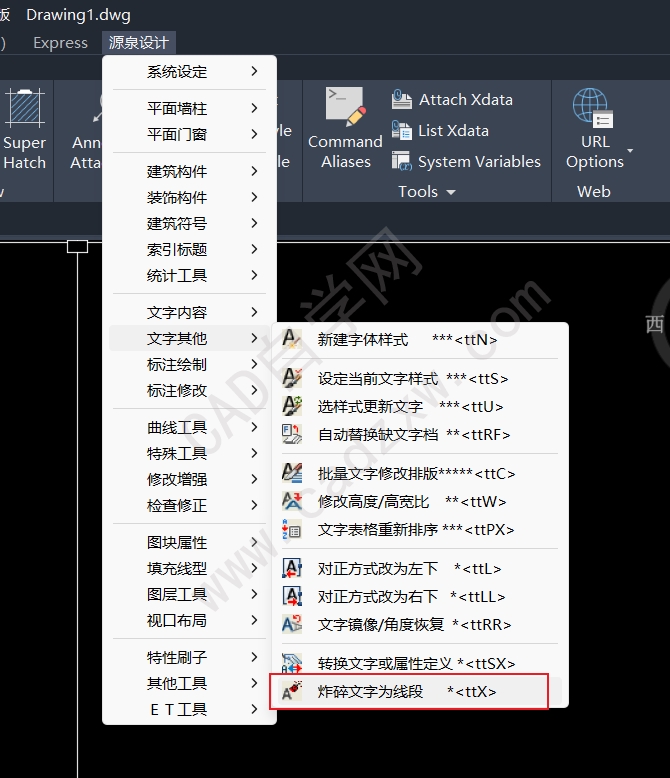Click the 设定当前文字样式 icon
Image resolution: width=670 pixels, height=778 pixels.
pyautogui.click(x=292, y=379)
